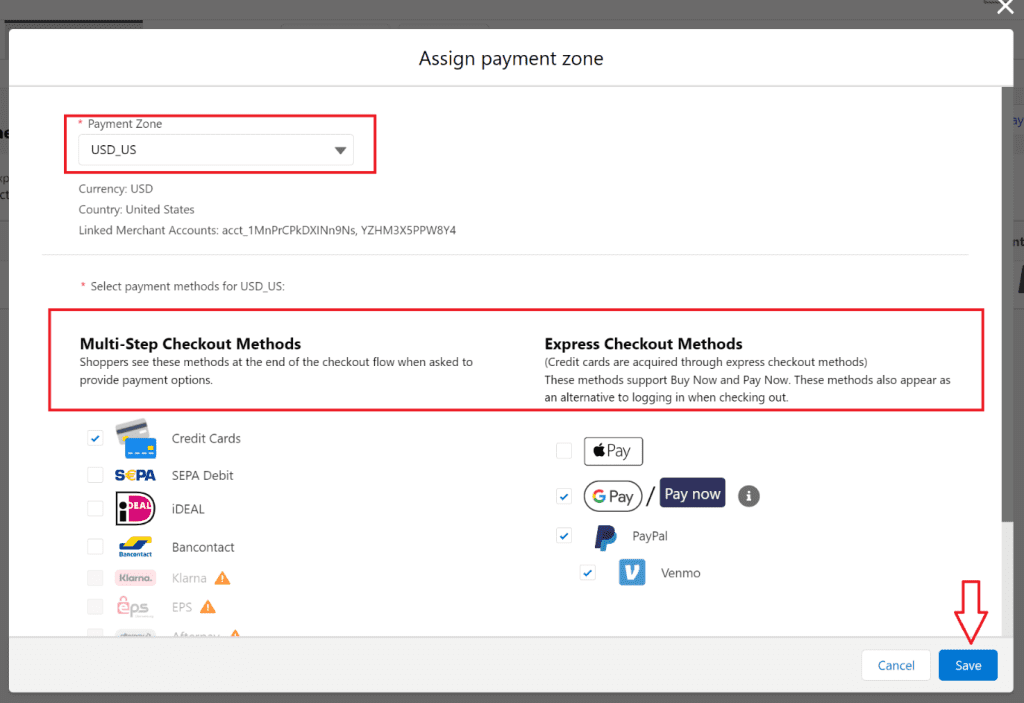Click the Save button

967,665
